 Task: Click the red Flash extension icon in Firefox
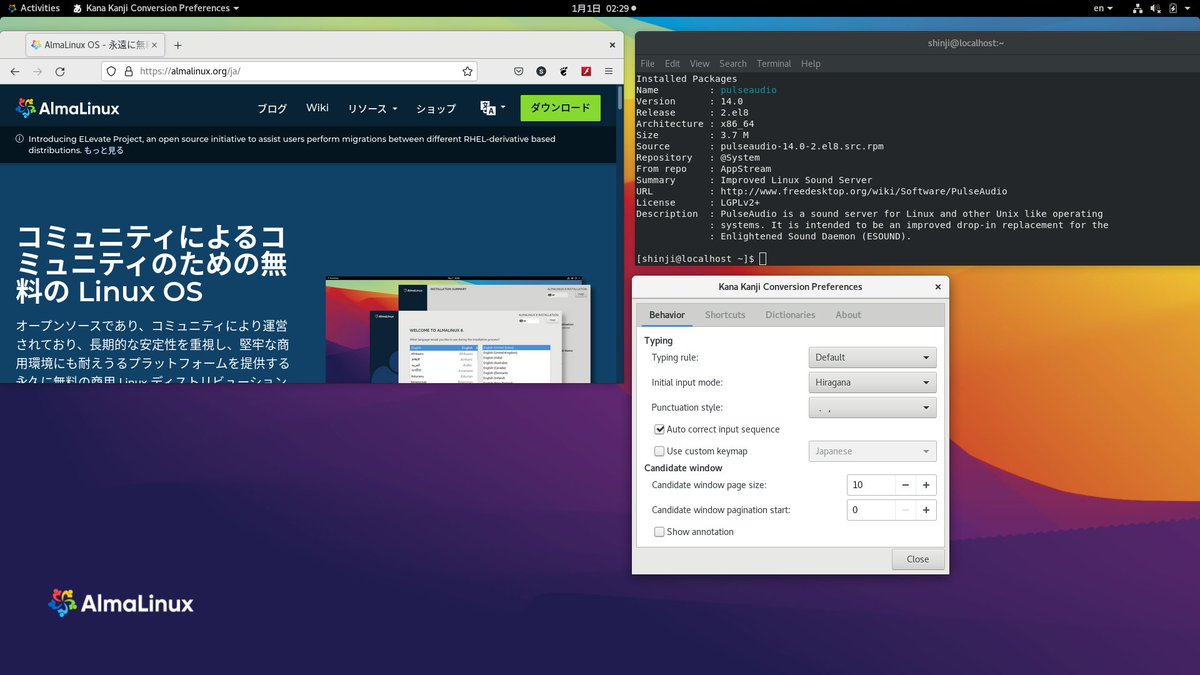coord(587,72)
